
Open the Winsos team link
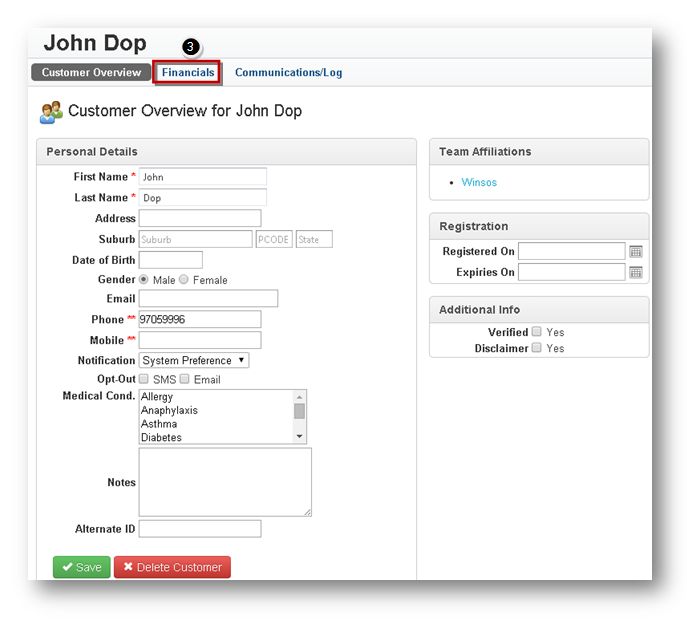[x=479, y=182]
